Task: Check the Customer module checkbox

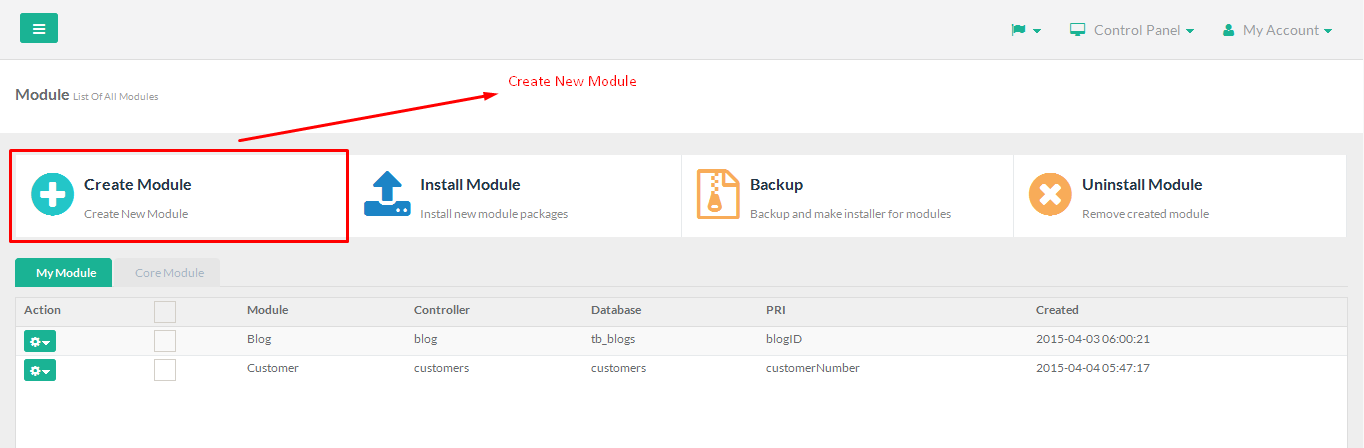Action: coord(165,370)
